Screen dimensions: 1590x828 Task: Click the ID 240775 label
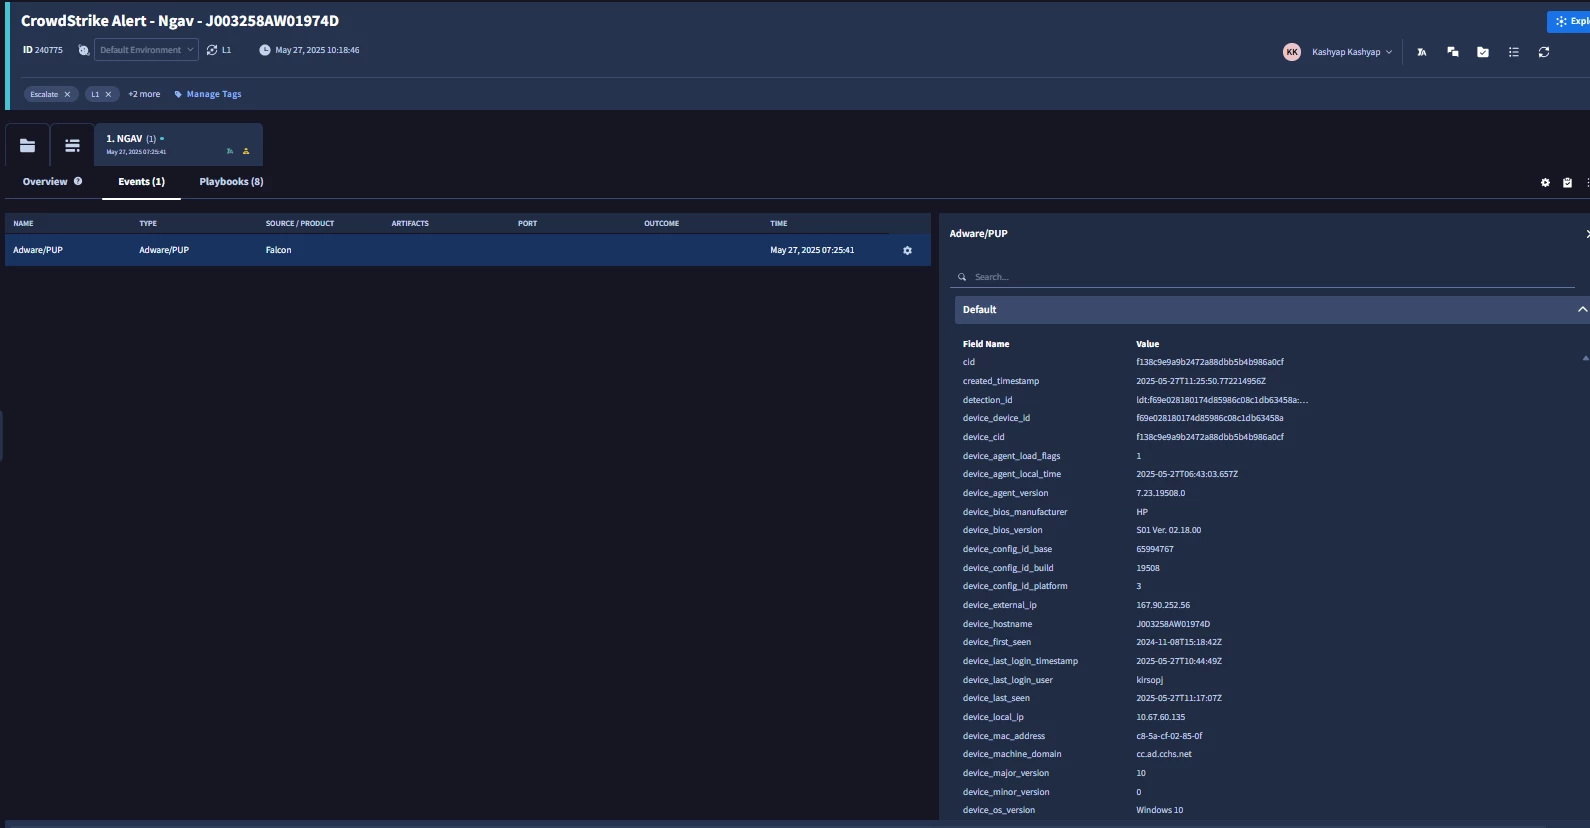coord(42,50)
